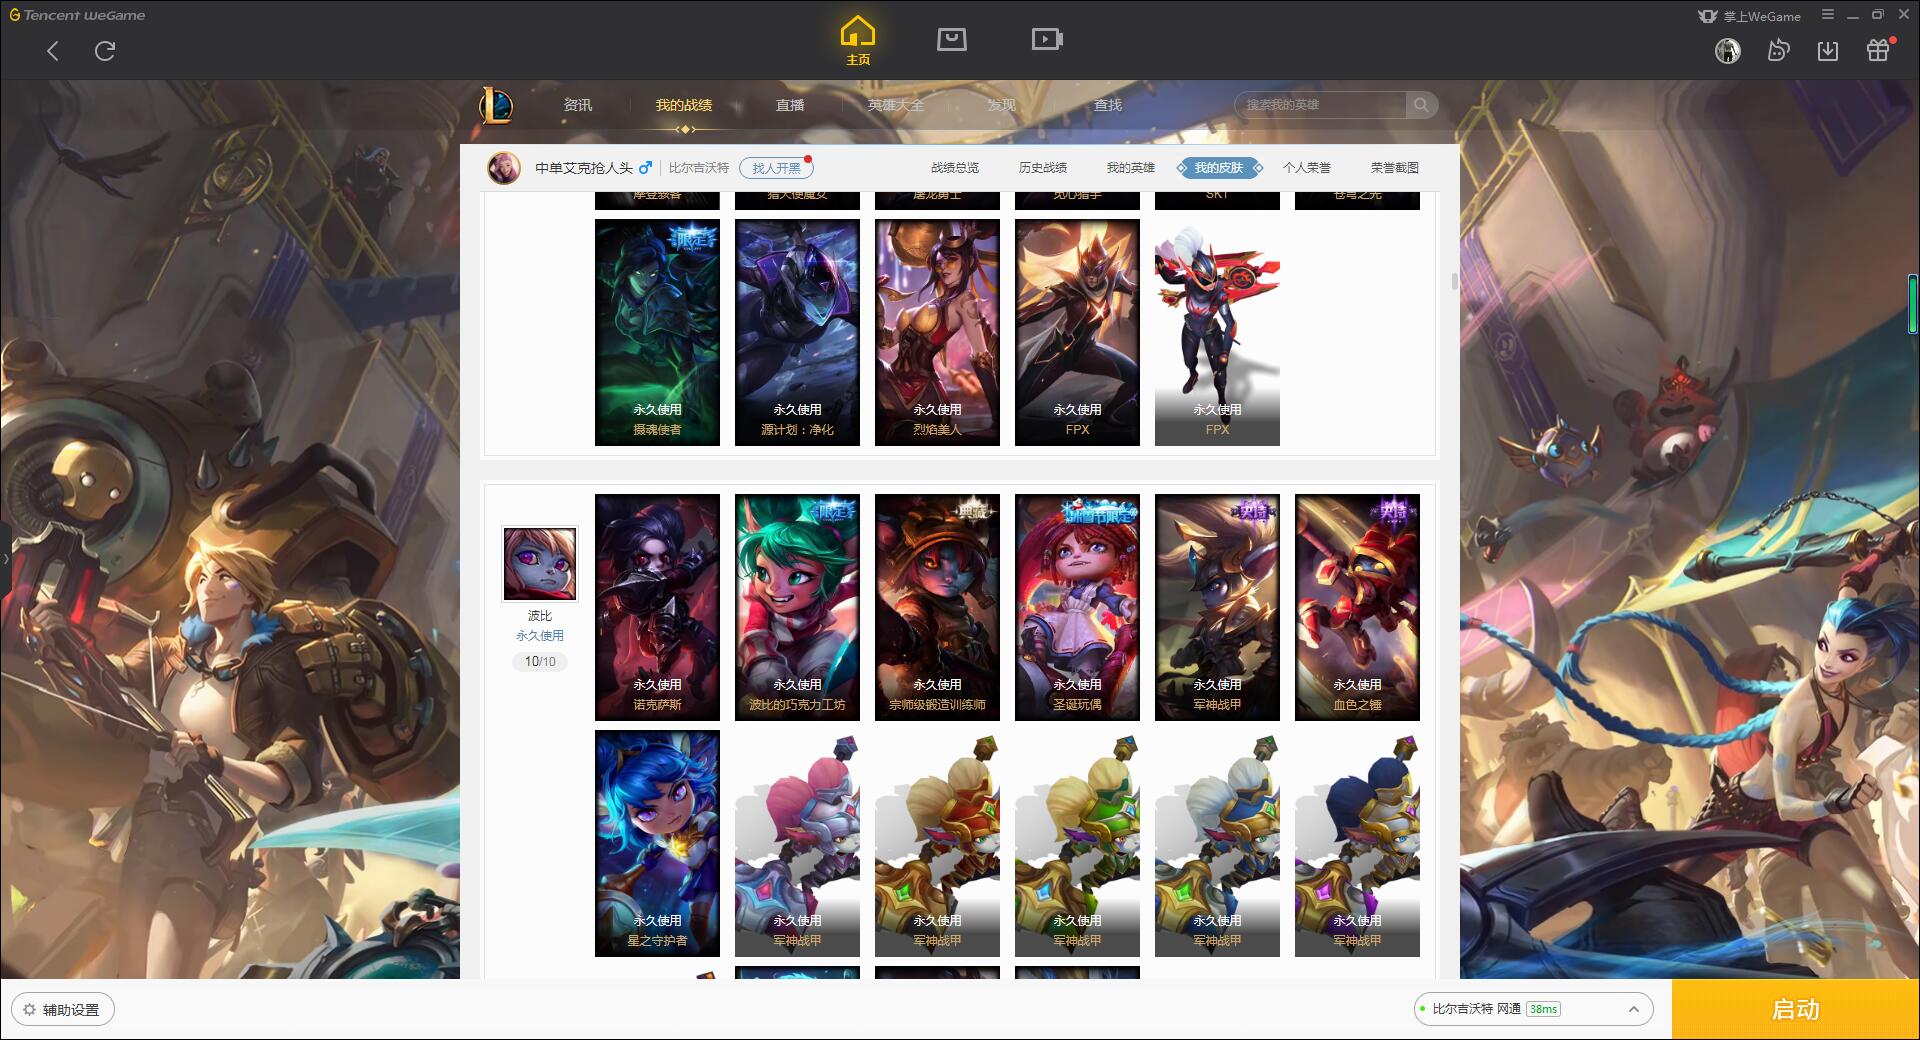This screenshot has width=1920, height=1040.
Task: Open the 个人荣誉 sub-tab
Action: (1307, 168)
